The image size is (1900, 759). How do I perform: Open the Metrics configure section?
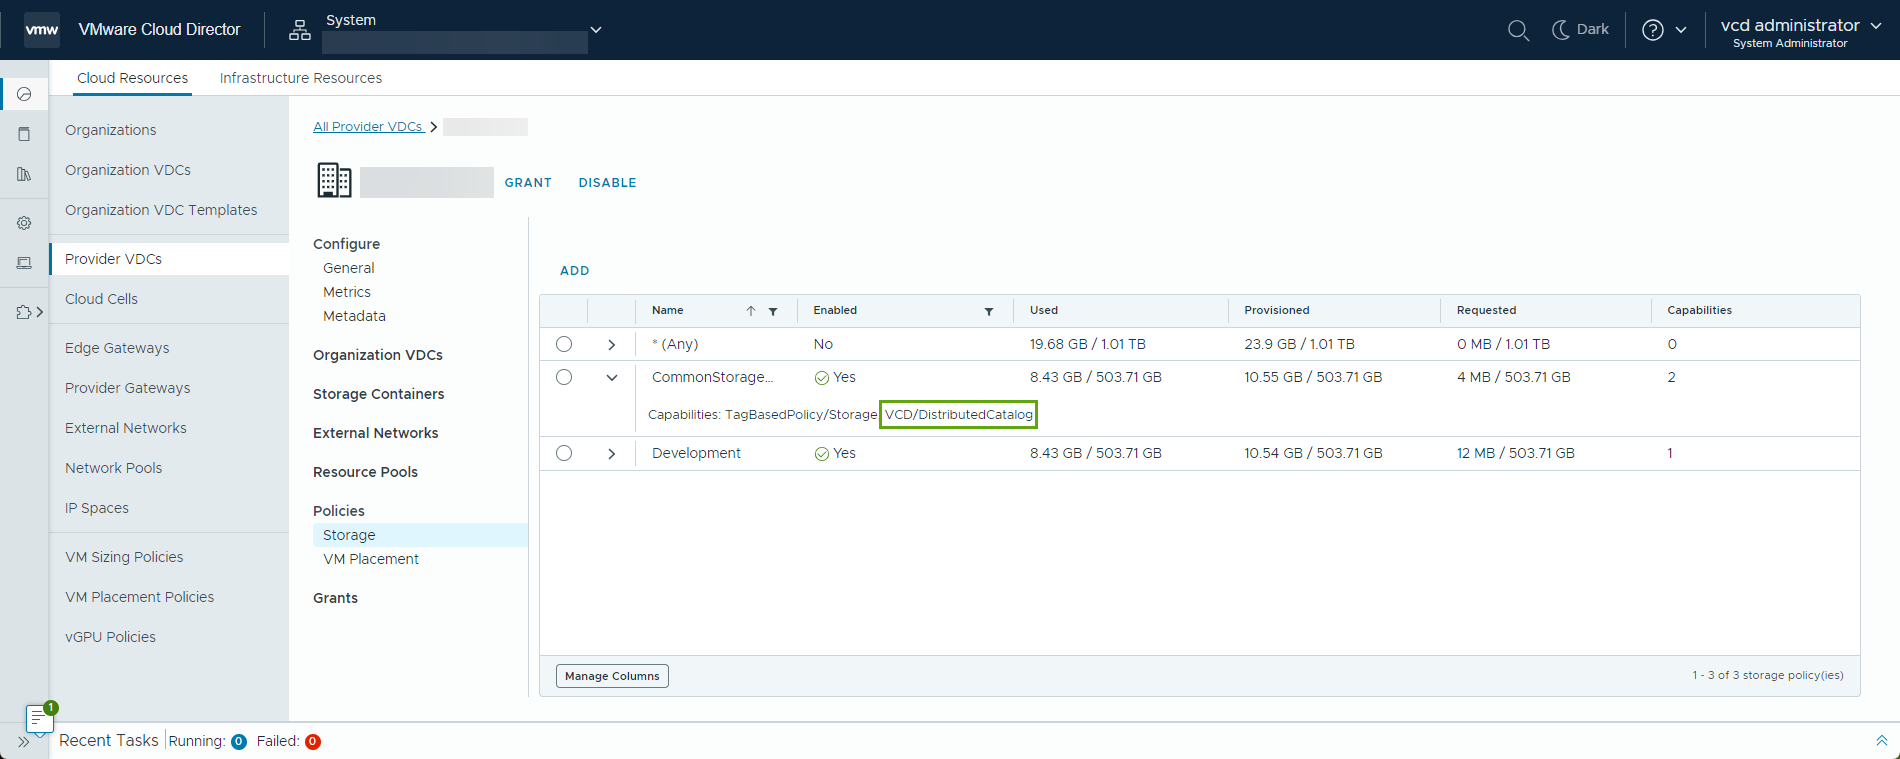point(347,292)
